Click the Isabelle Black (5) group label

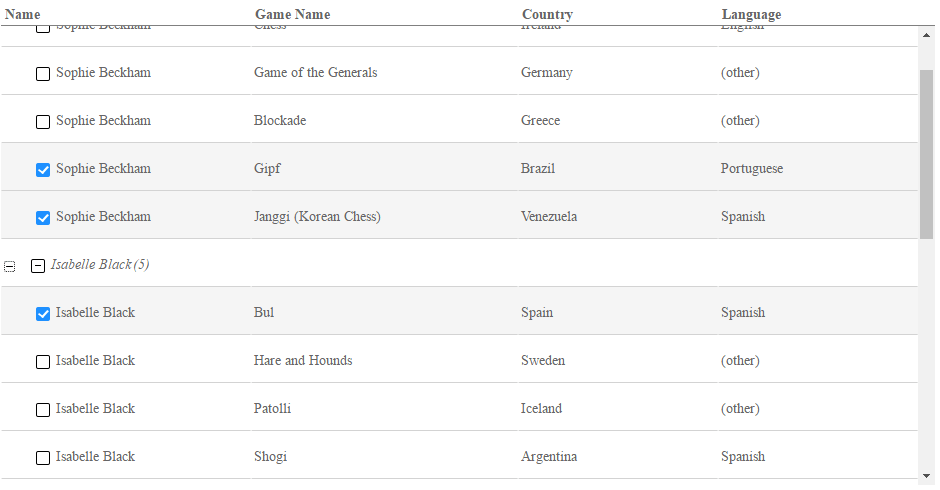tap(100, 264)
